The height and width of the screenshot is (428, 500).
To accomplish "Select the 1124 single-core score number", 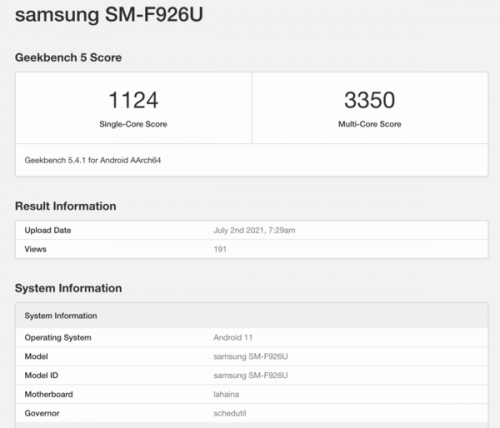I will 133,100.
